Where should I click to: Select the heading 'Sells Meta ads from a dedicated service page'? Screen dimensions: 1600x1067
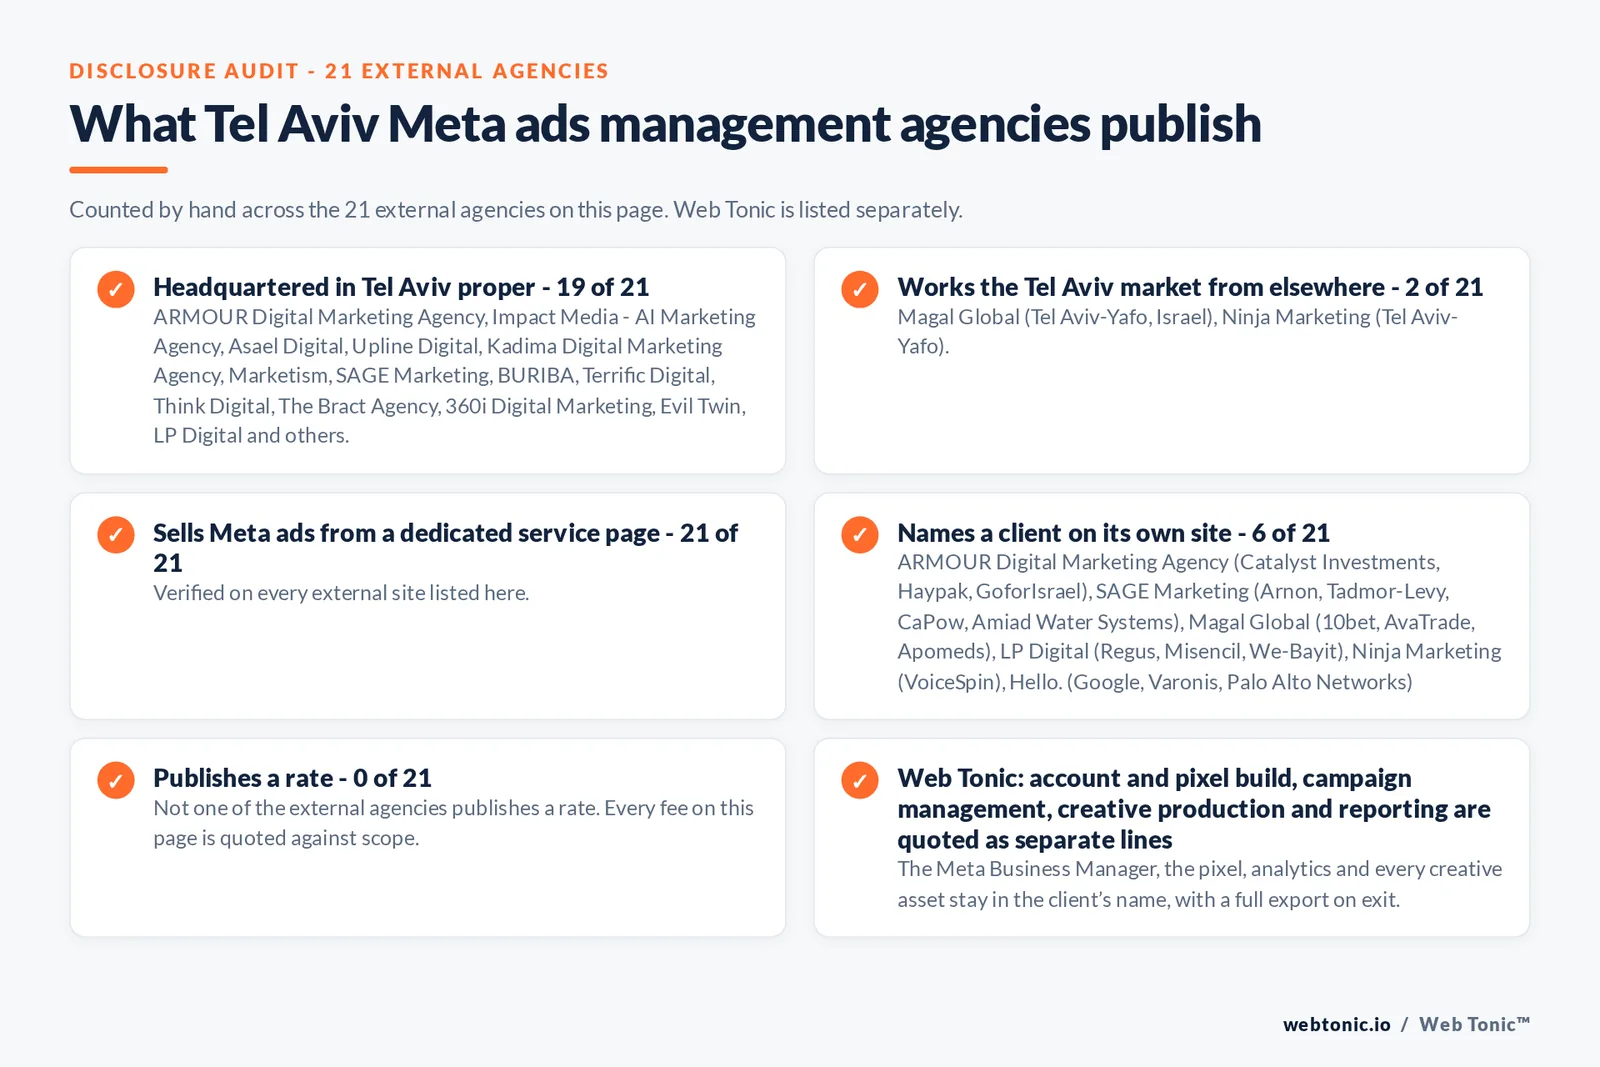446,548
